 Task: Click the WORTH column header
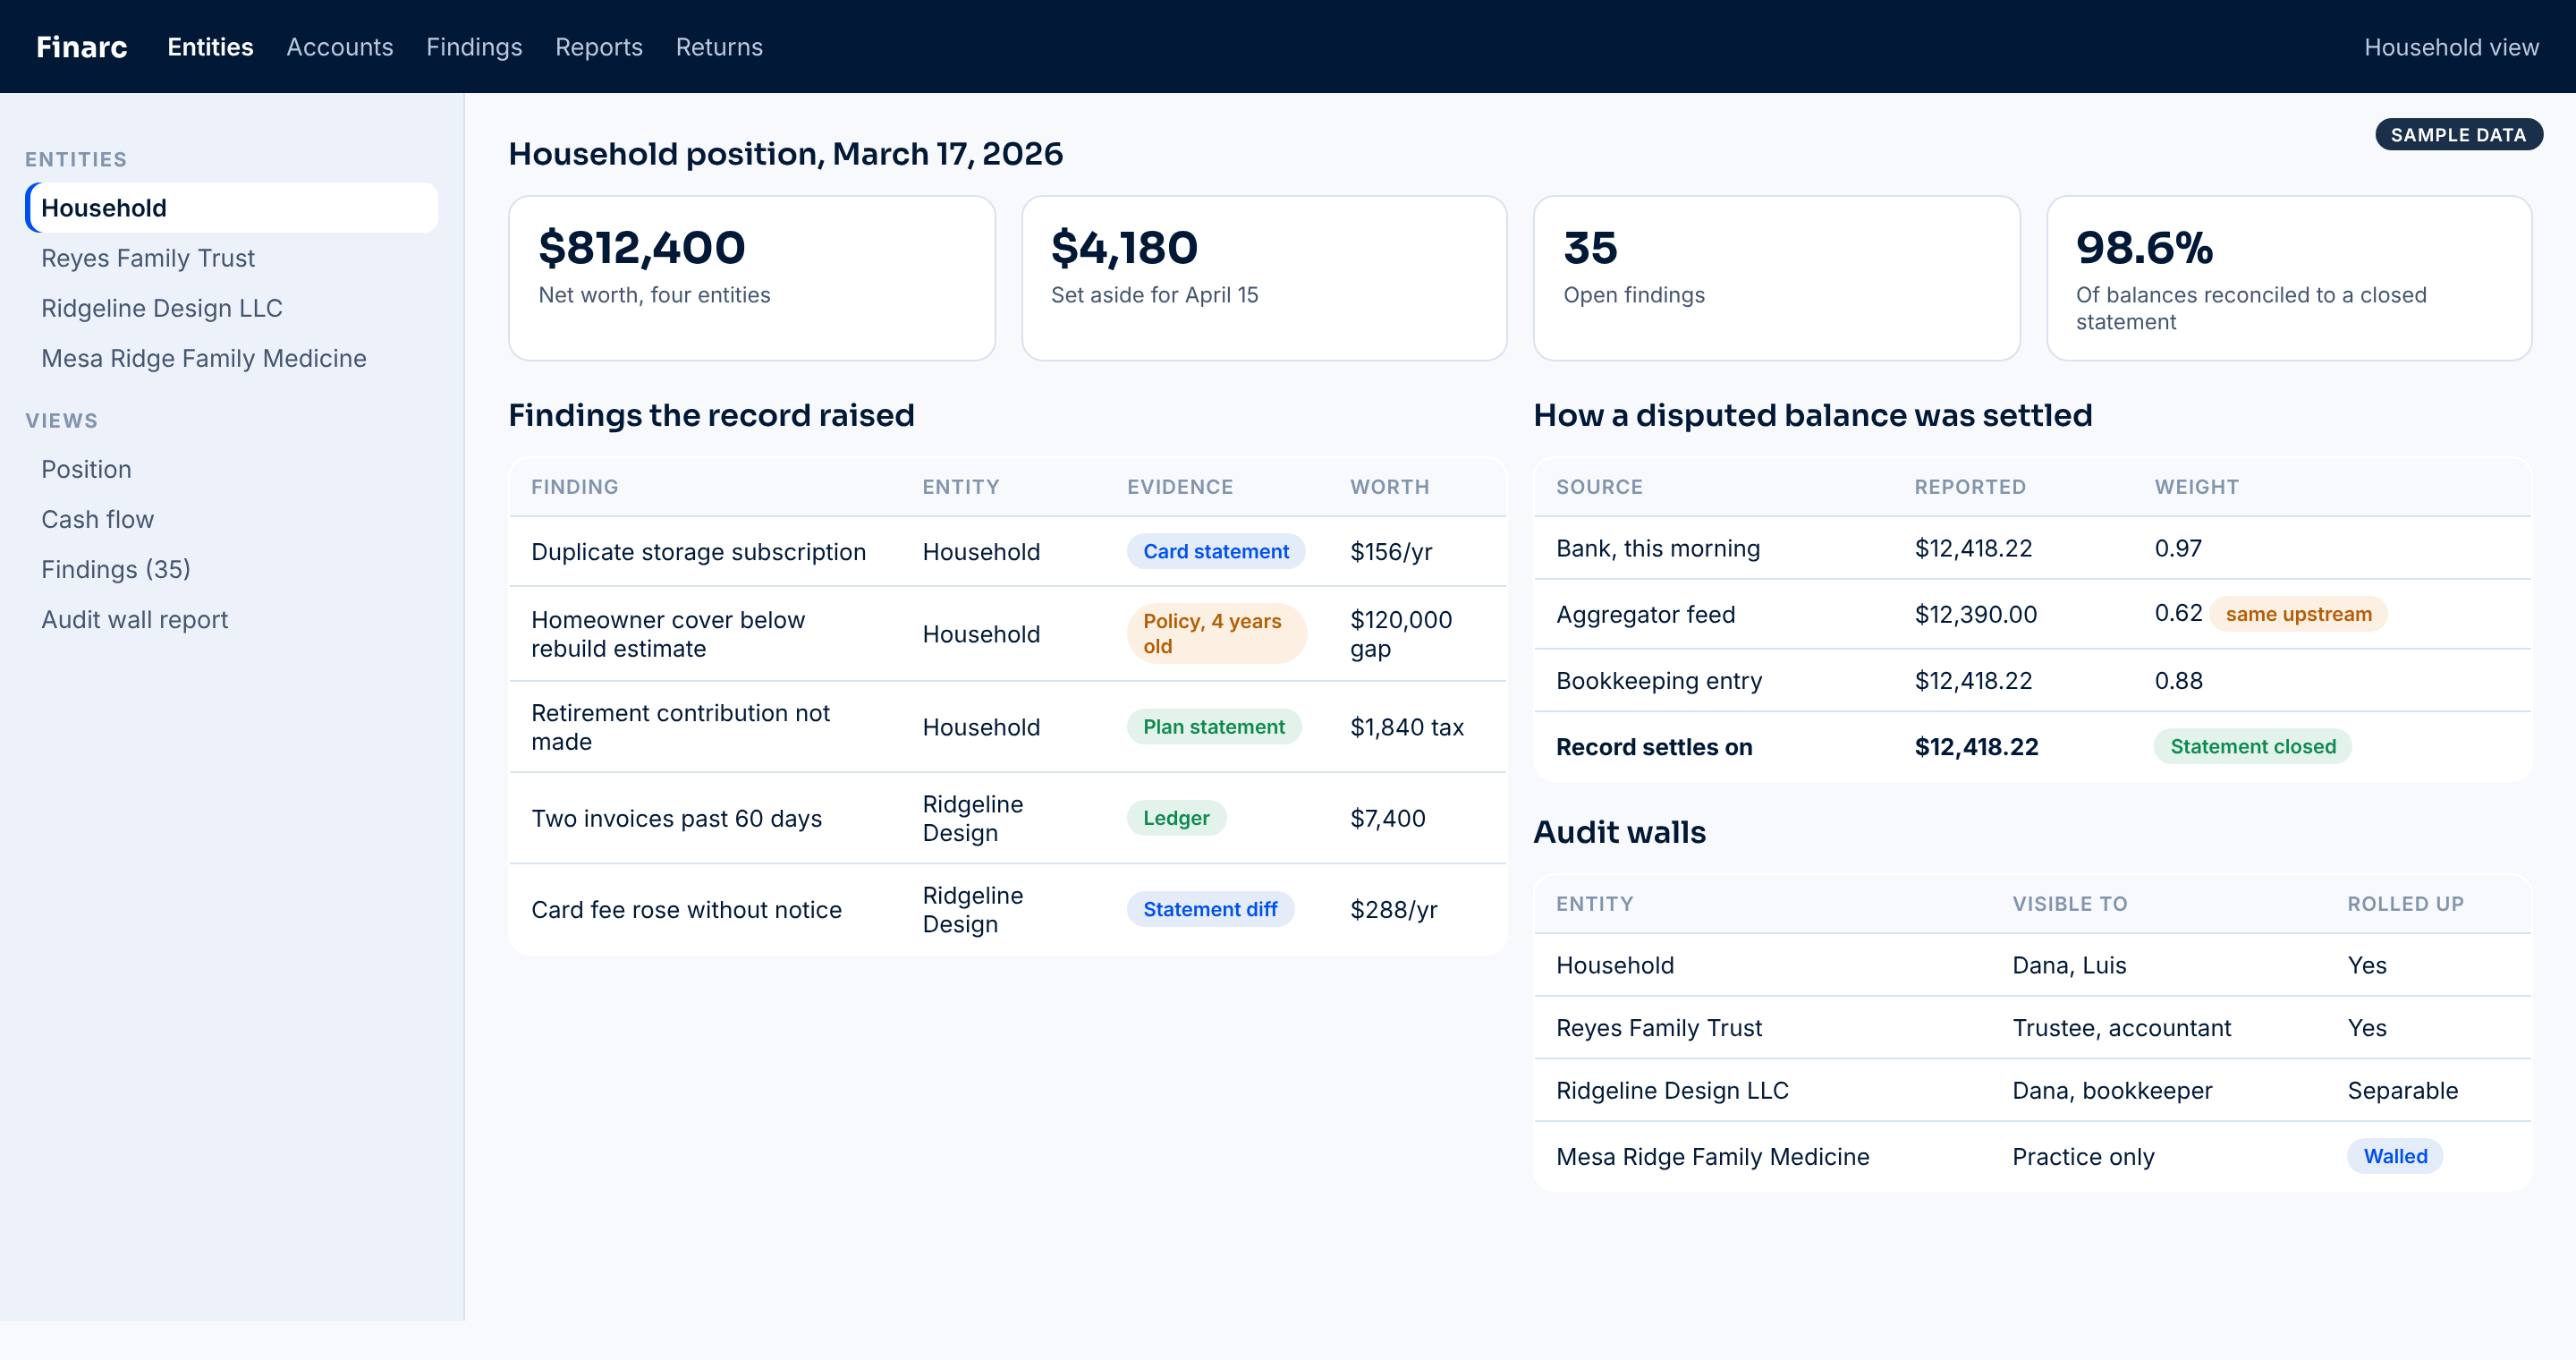pos(1389,487)
